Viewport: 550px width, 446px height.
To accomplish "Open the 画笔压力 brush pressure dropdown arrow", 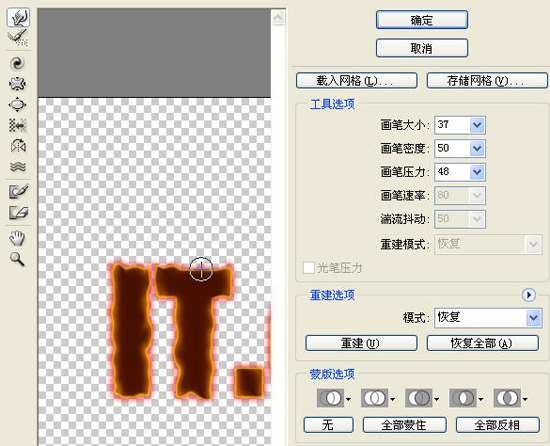I will point(477,172).
